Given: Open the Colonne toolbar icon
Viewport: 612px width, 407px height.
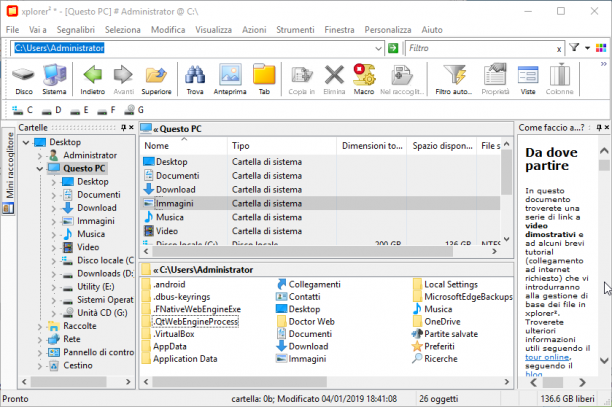Looking at the screenshot, I should point(560,80).
